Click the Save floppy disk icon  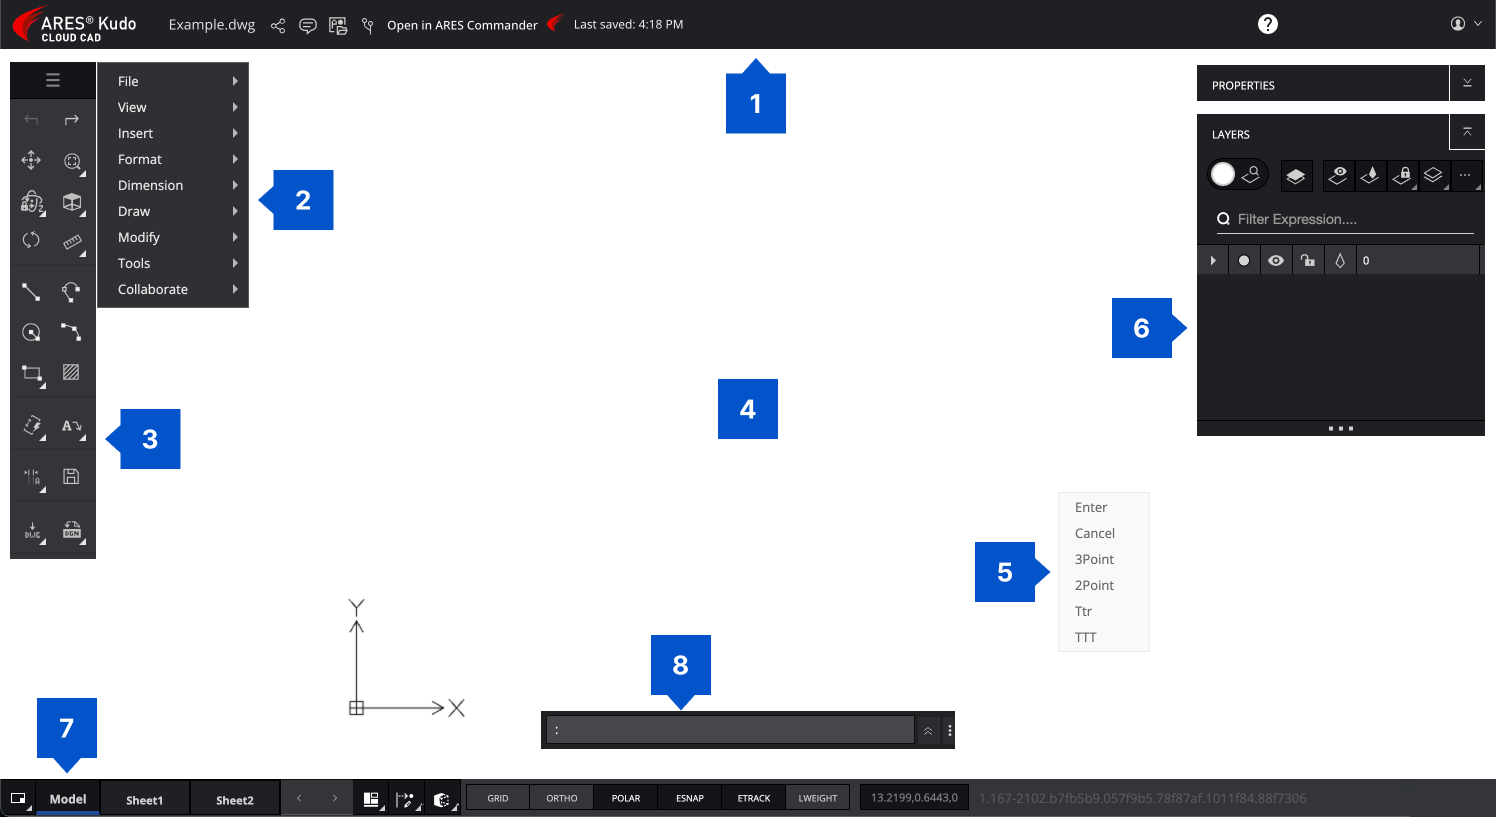[71, 477]
